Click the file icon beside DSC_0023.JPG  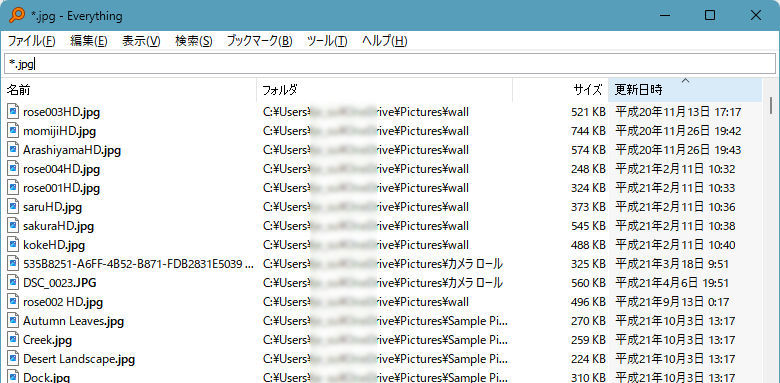[12, 283]
